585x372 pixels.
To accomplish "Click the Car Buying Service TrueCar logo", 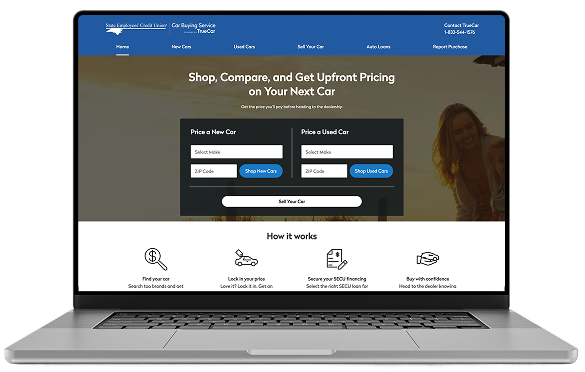I will (193, 28).
